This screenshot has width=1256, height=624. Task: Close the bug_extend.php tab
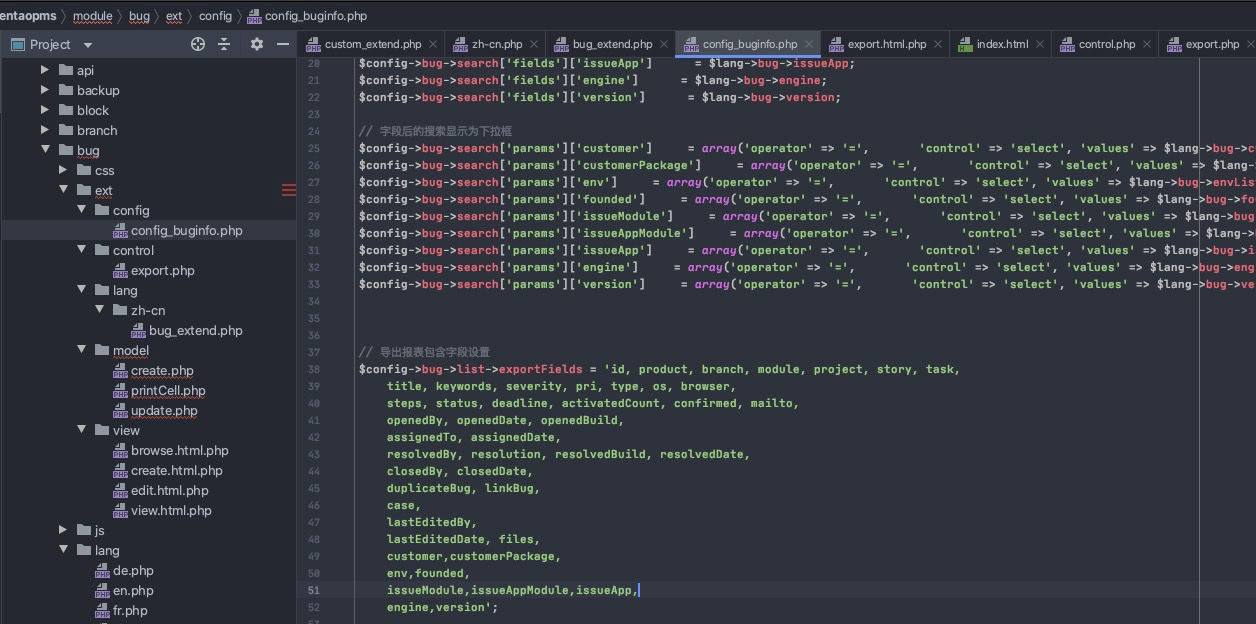[x=664, y=44]
